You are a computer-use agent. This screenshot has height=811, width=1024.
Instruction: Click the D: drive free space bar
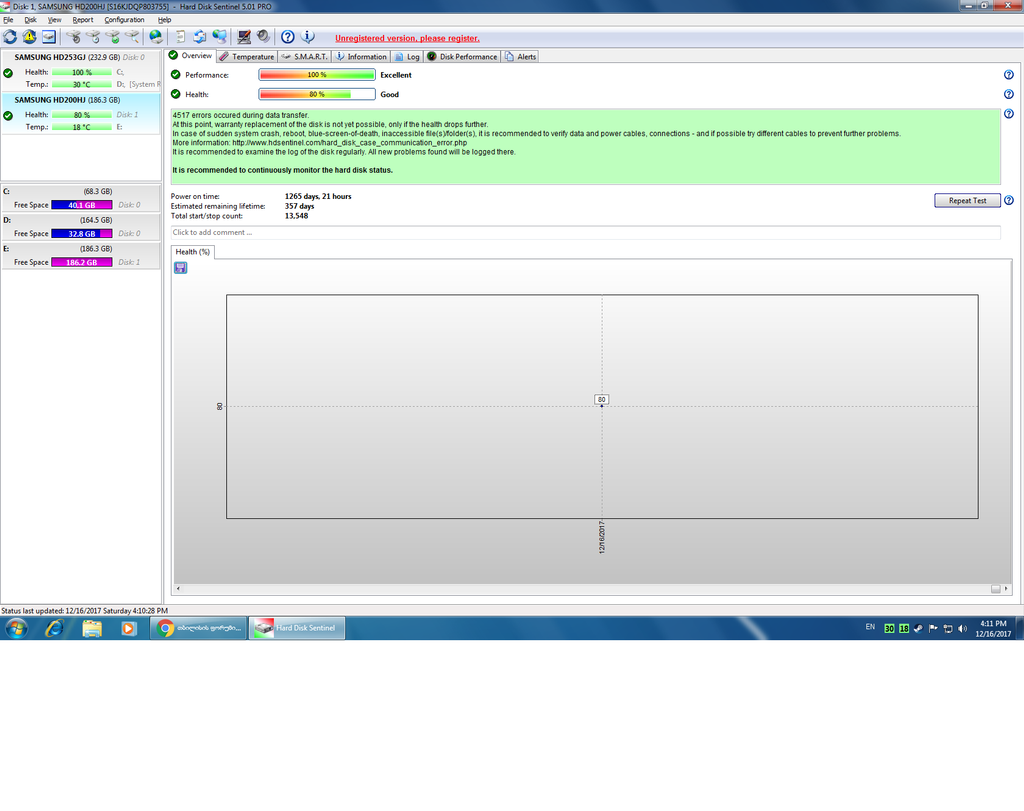[x=82, y=234]
